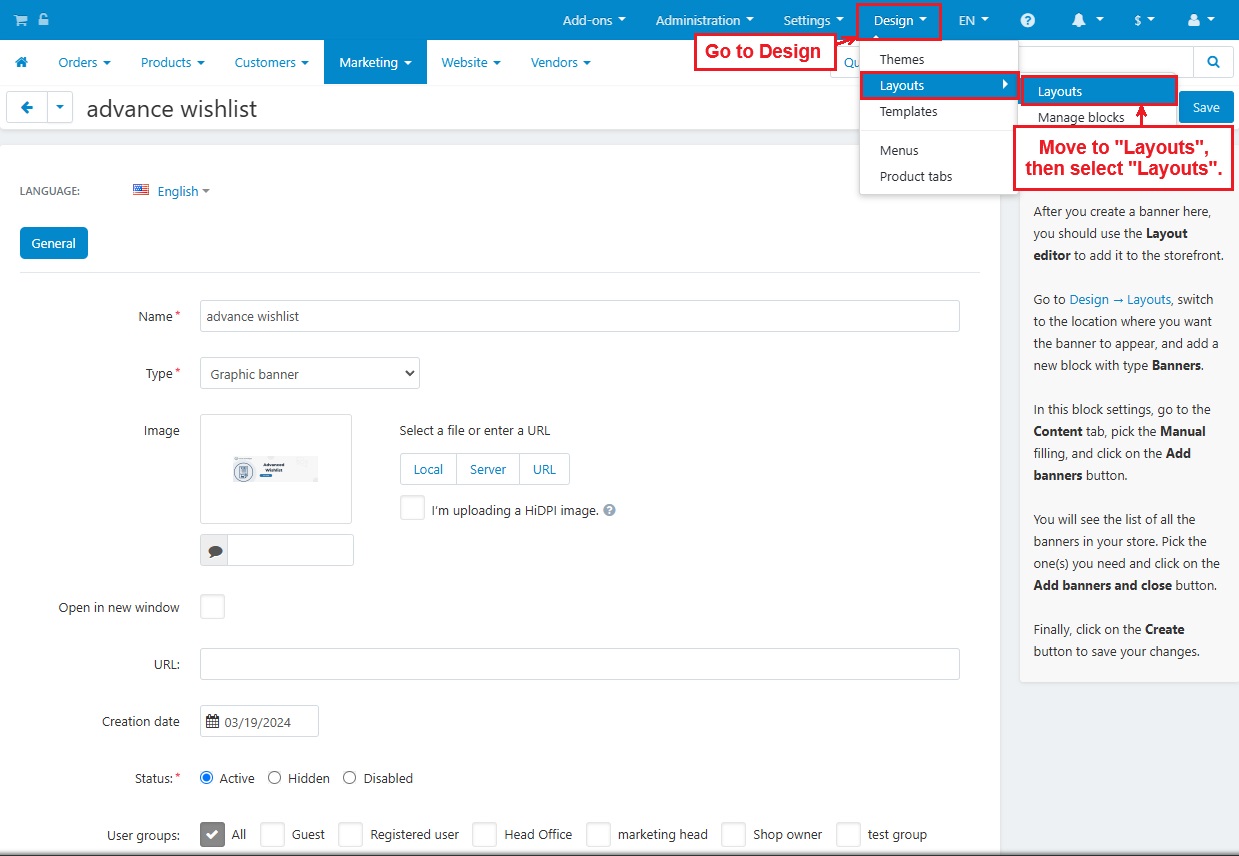This screenshot has width=1239, height=856.
Task: Click inside the URL input field
Action: coord(579,664)
